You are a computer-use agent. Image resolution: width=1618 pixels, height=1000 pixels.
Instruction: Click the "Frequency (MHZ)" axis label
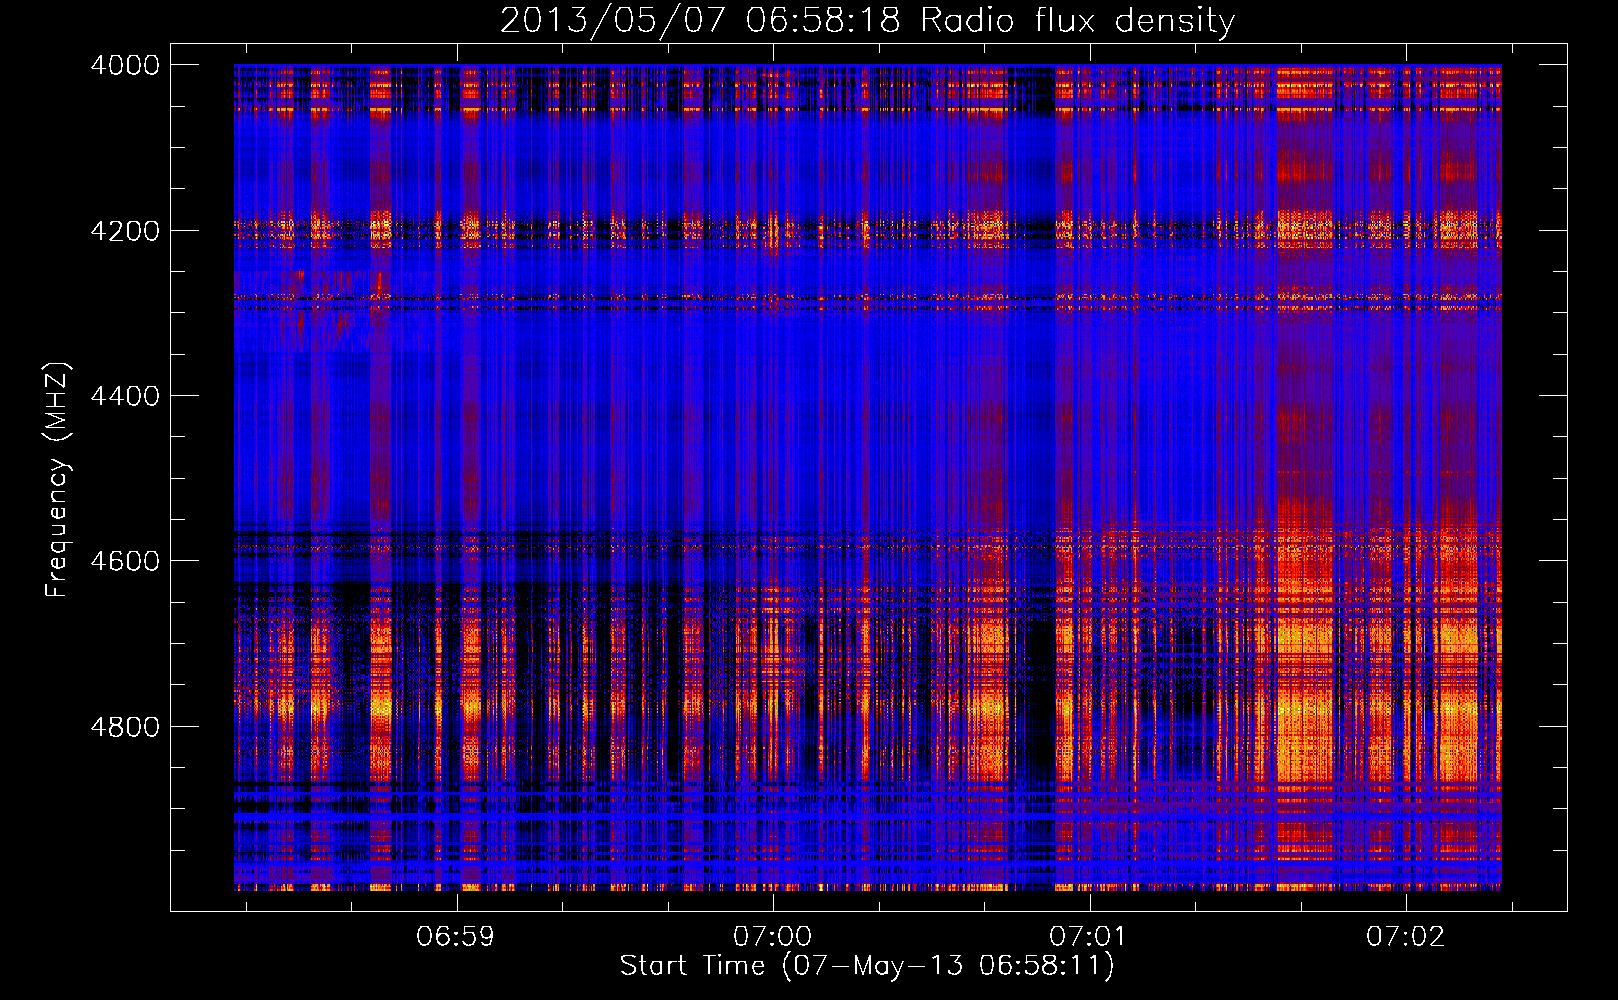click(x=57, y=480)
